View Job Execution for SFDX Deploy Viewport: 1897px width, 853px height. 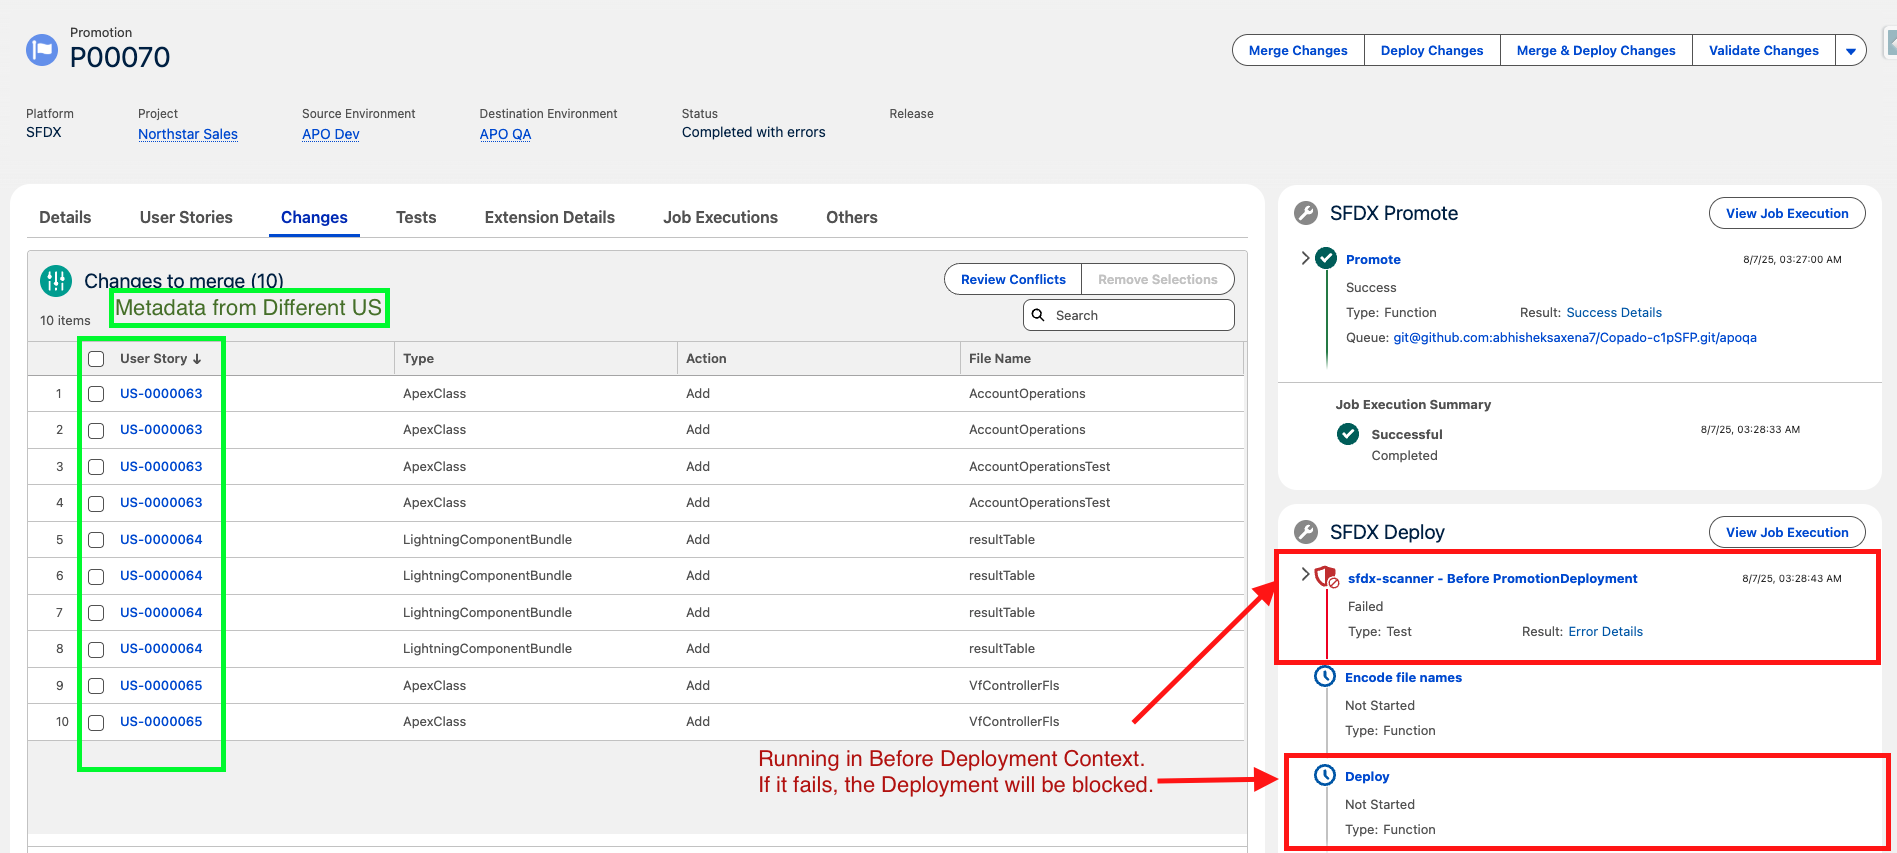(x=1787, y=532)
